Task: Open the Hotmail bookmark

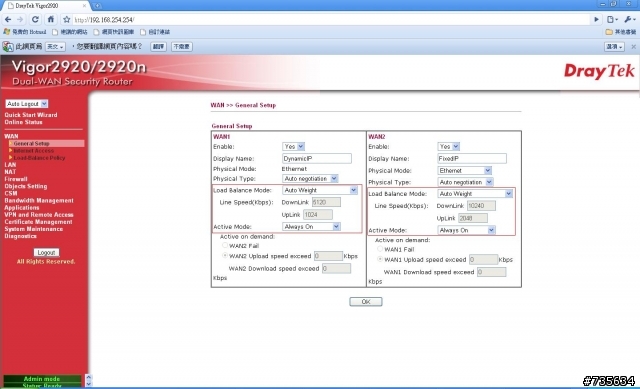Action: pyautogui.click(x=25, y=32)
